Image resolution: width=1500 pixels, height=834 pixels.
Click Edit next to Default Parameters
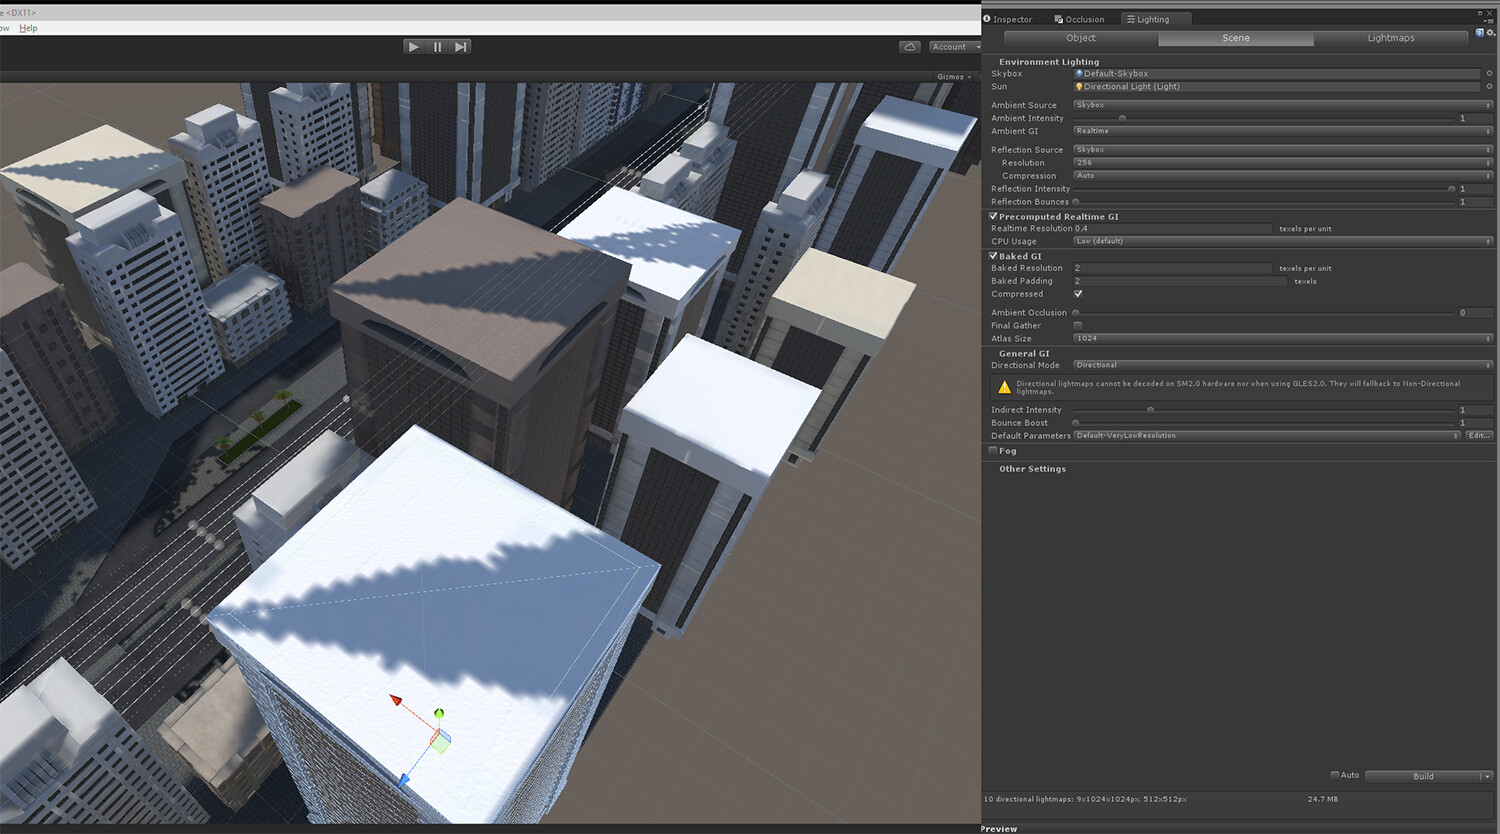(x=1479, y=436)
